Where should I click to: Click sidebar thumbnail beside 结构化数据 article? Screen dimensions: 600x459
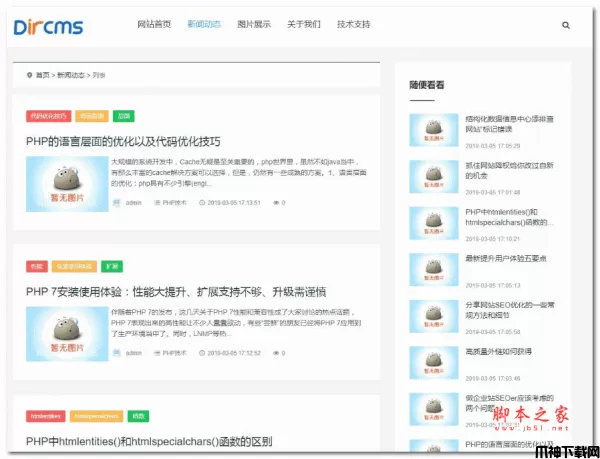(x=434, y=130)
